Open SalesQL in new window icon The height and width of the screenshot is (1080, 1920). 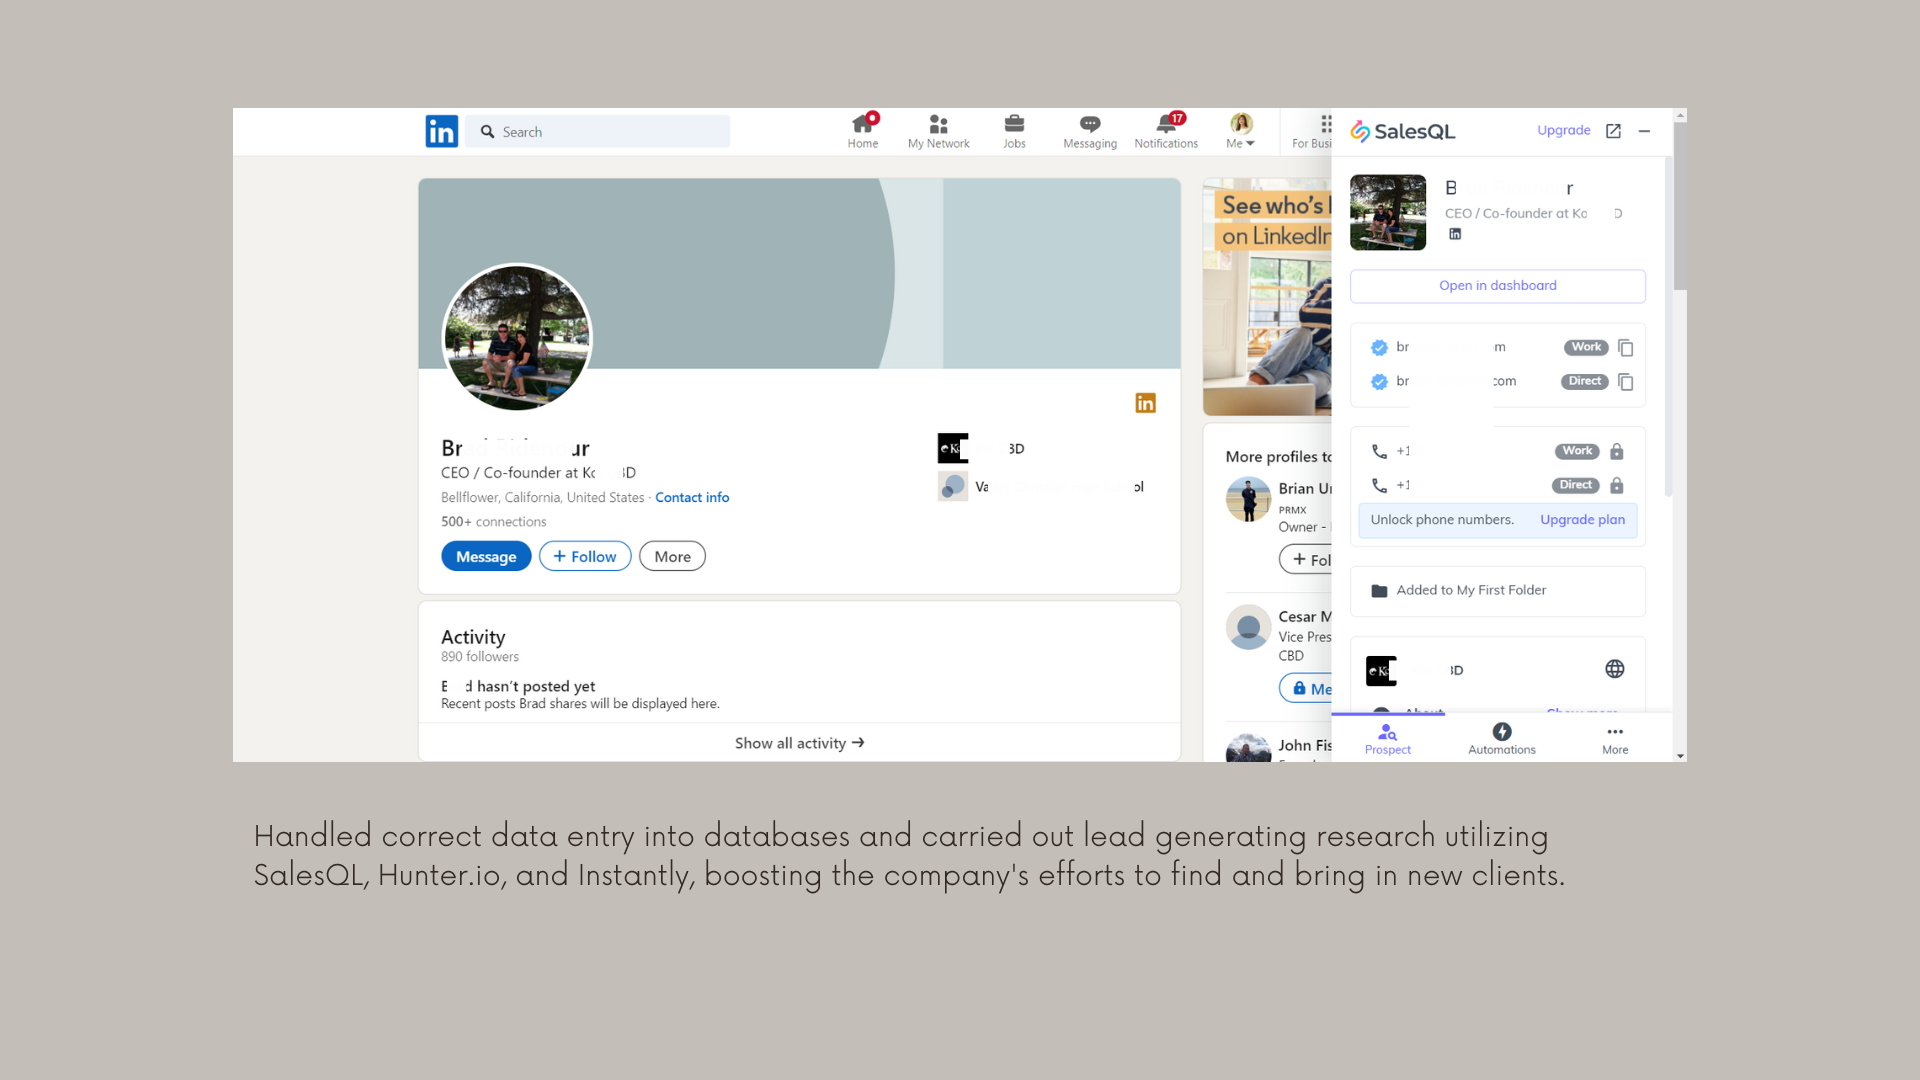[1613, 131]
